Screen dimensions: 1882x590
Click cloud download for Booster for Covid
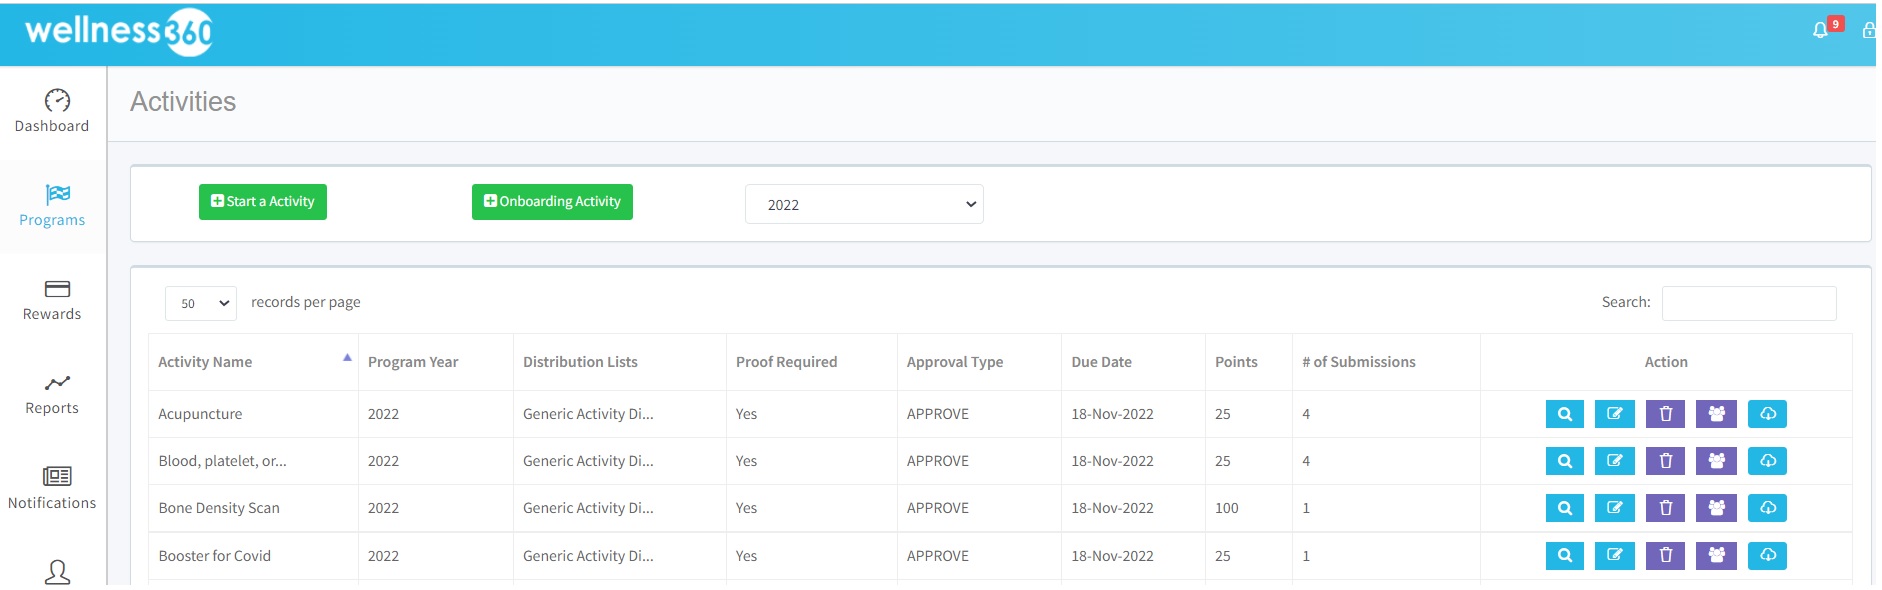tap(1767, 556)
